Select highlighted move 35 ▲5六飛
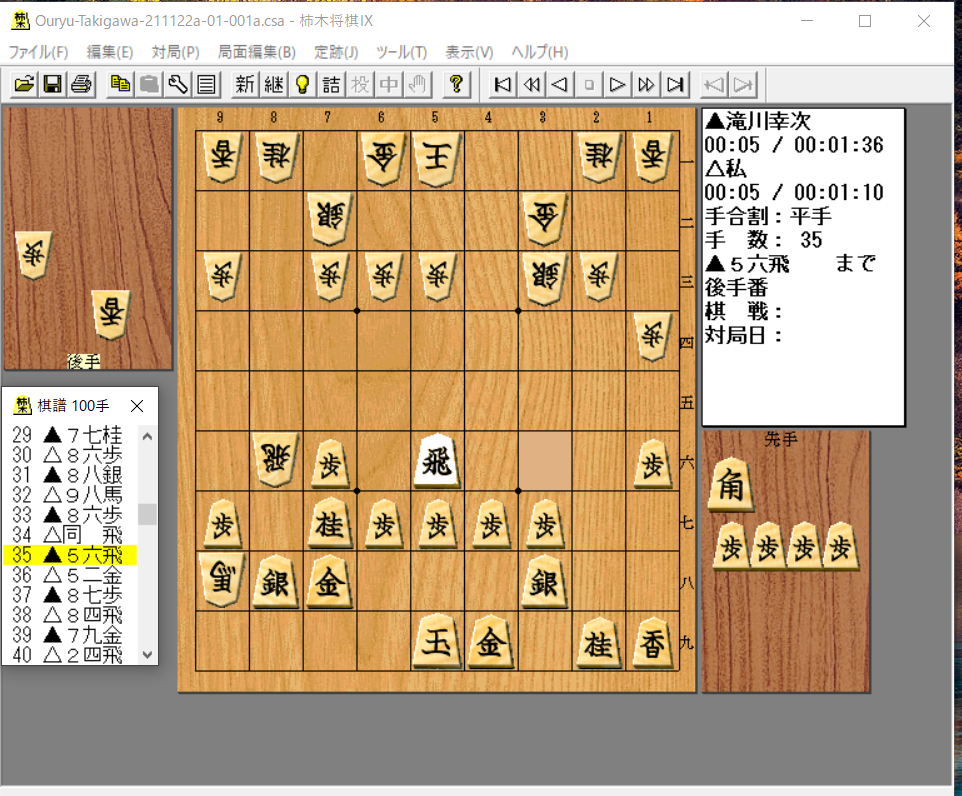 tap(70, 555)
